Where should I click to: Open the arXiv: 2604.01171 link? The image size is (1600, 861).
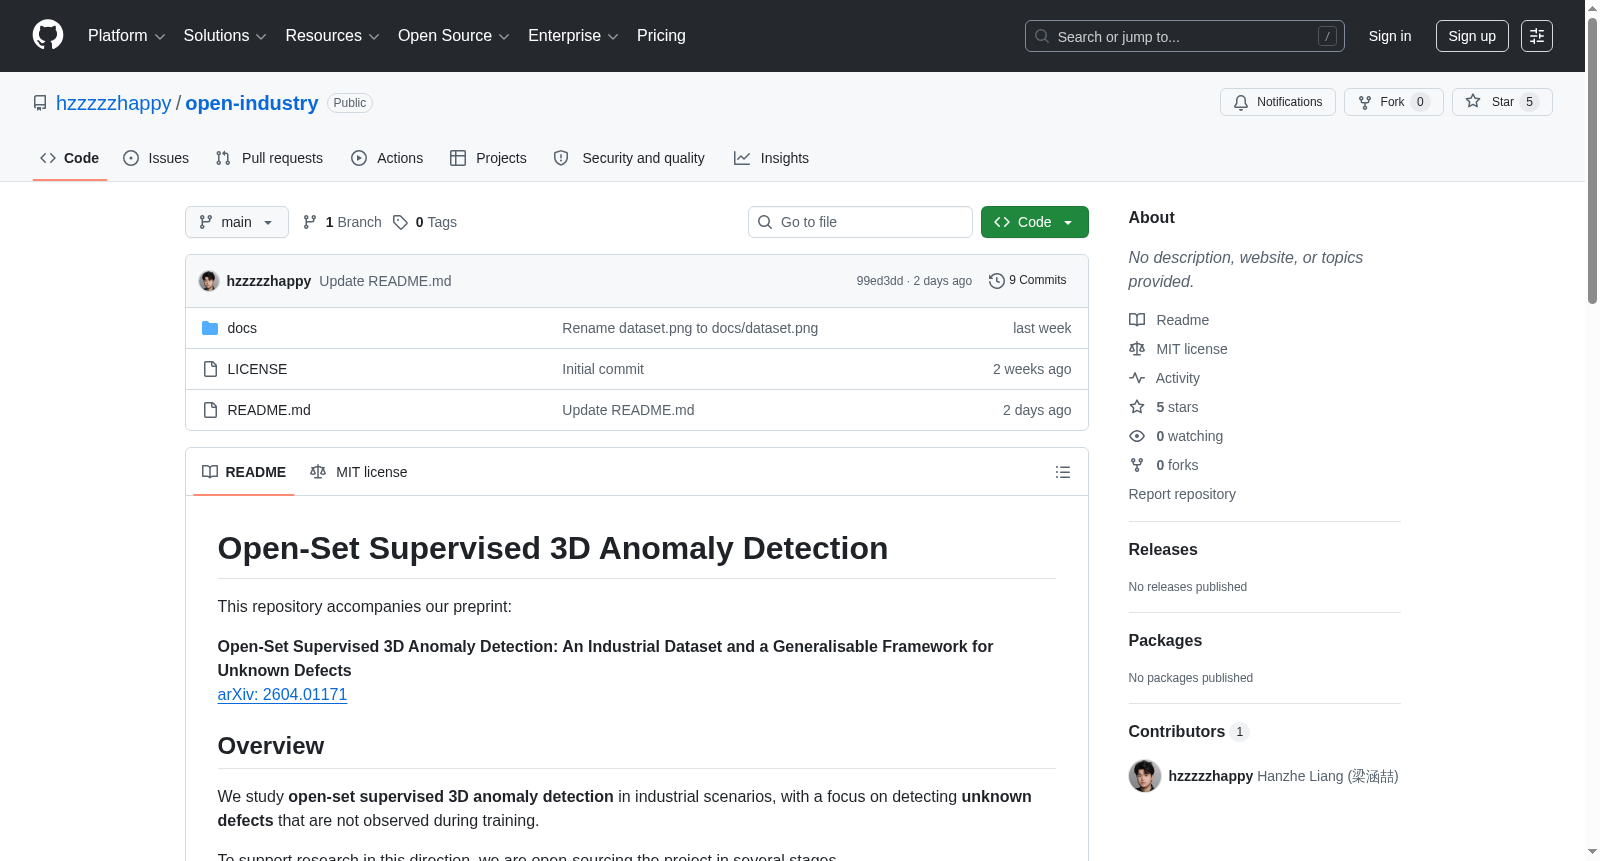click(x=282, y=695)
